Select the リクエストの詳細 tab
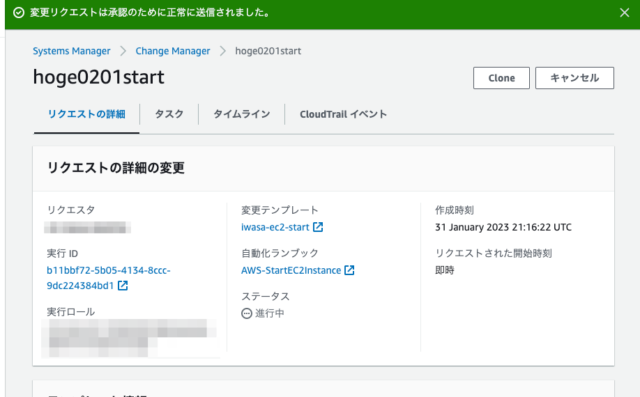The height and width of the screenshot is (397, 640). tap(87, 114)
